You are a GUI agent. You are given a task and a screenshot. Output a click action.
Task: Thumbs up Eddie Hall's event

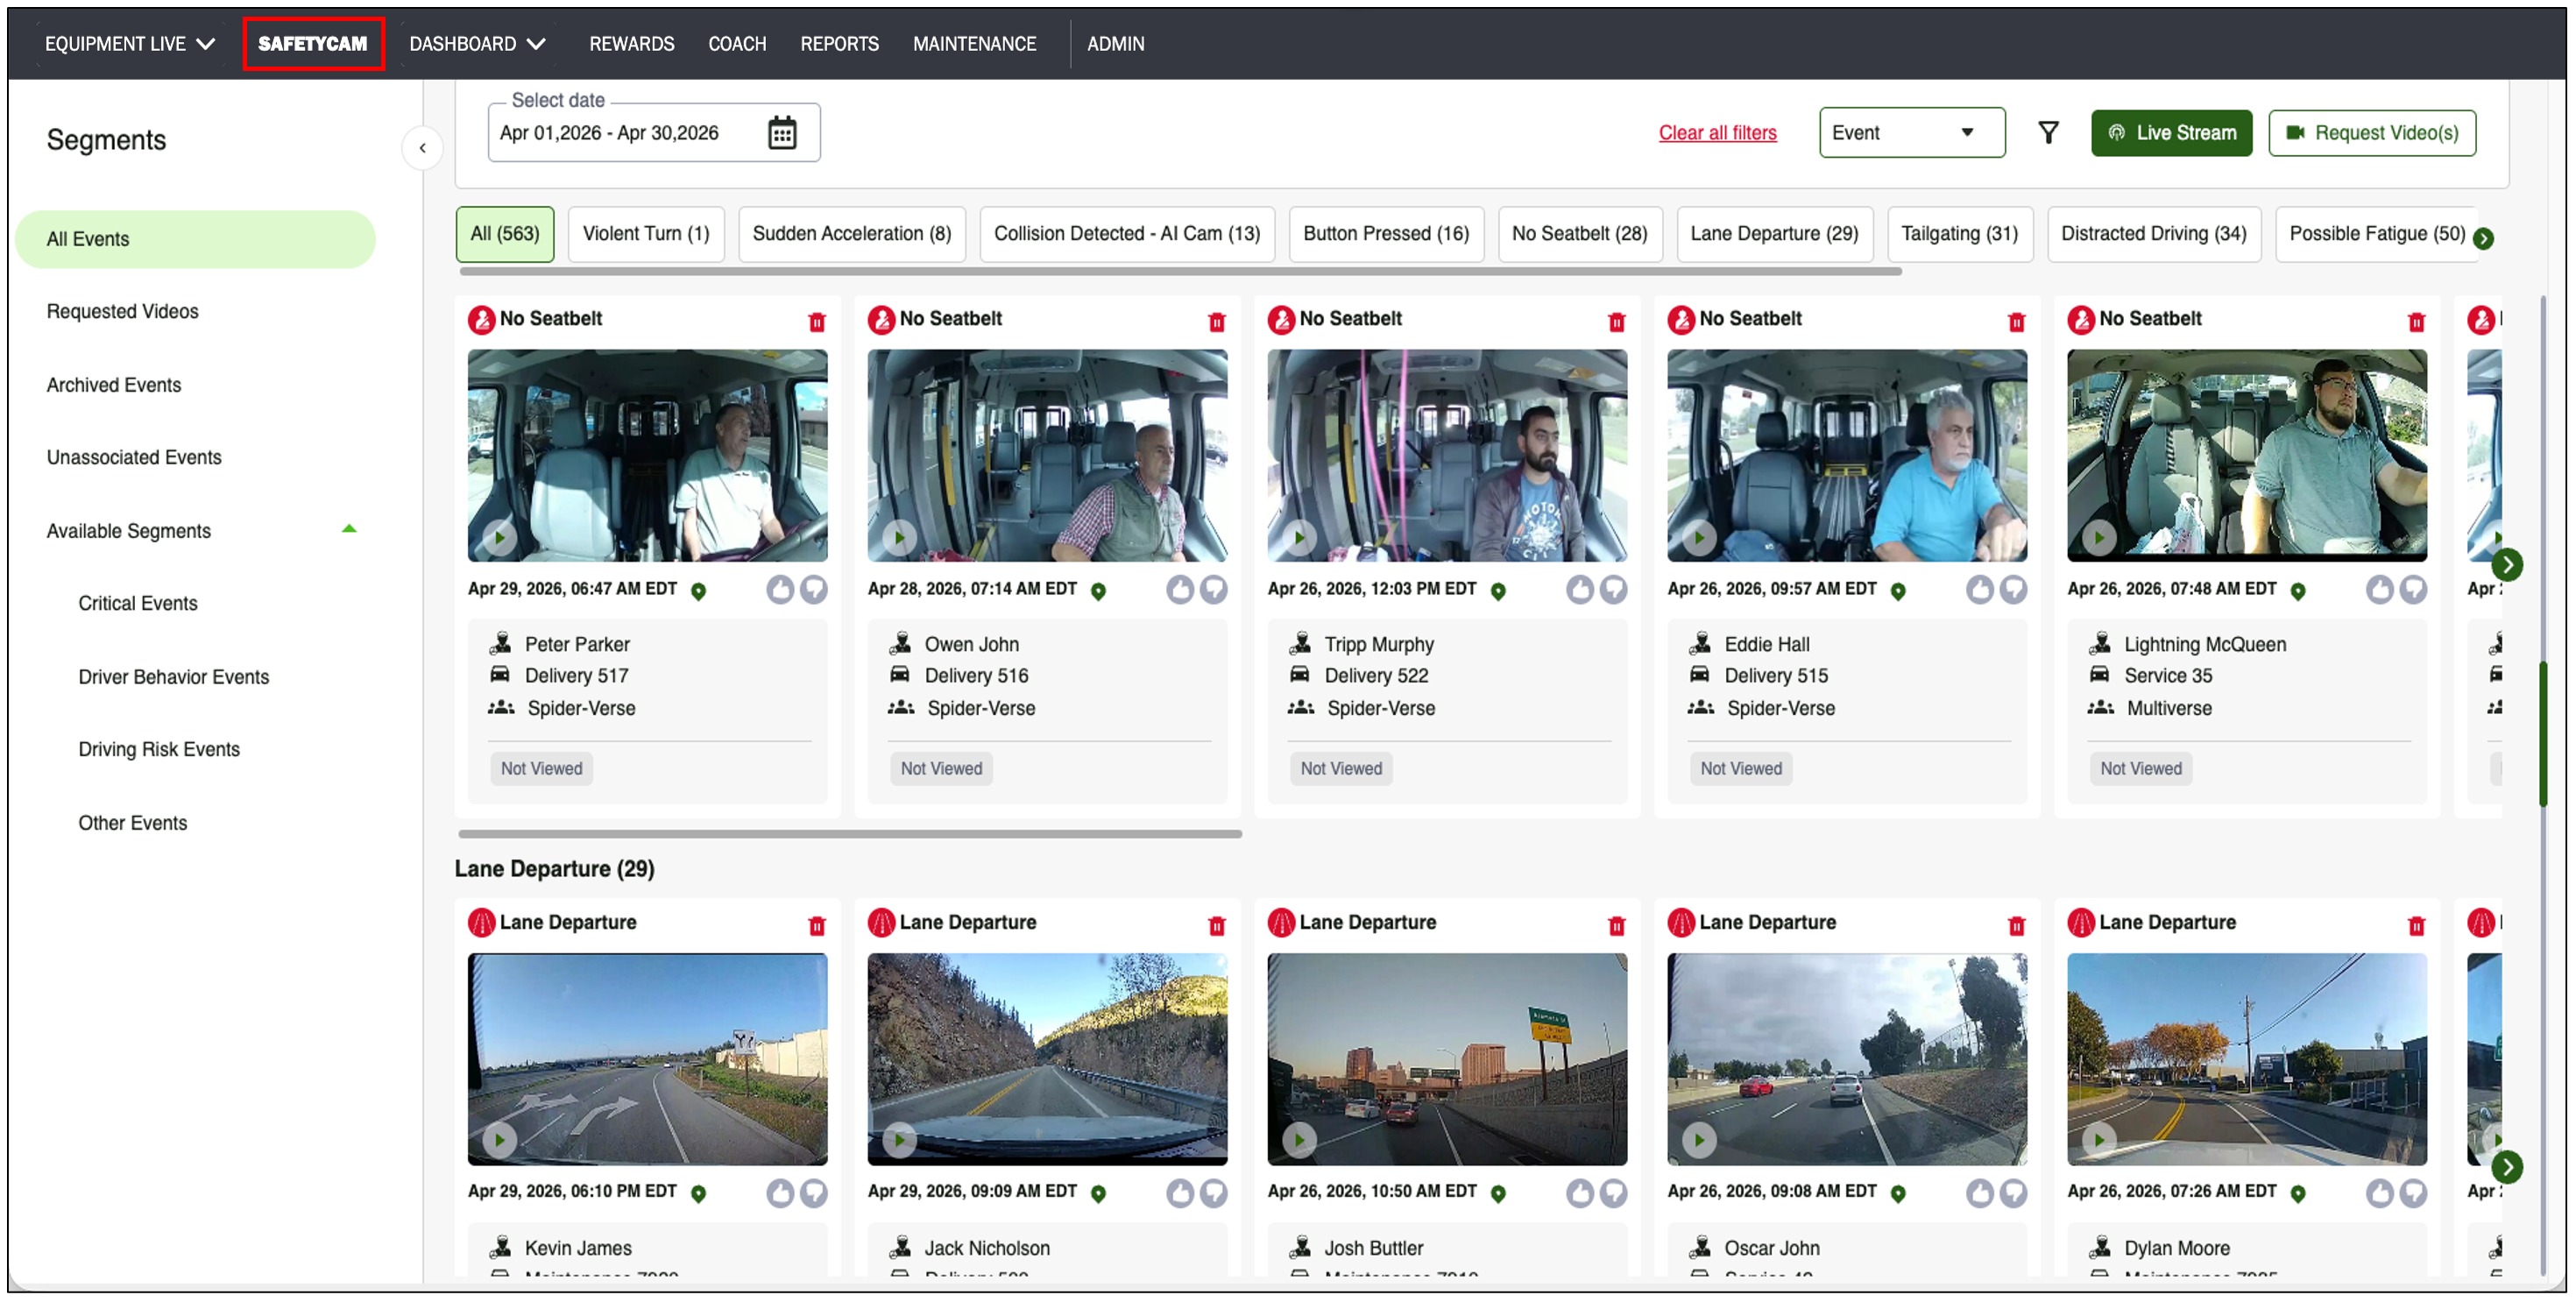point(1980,590)
